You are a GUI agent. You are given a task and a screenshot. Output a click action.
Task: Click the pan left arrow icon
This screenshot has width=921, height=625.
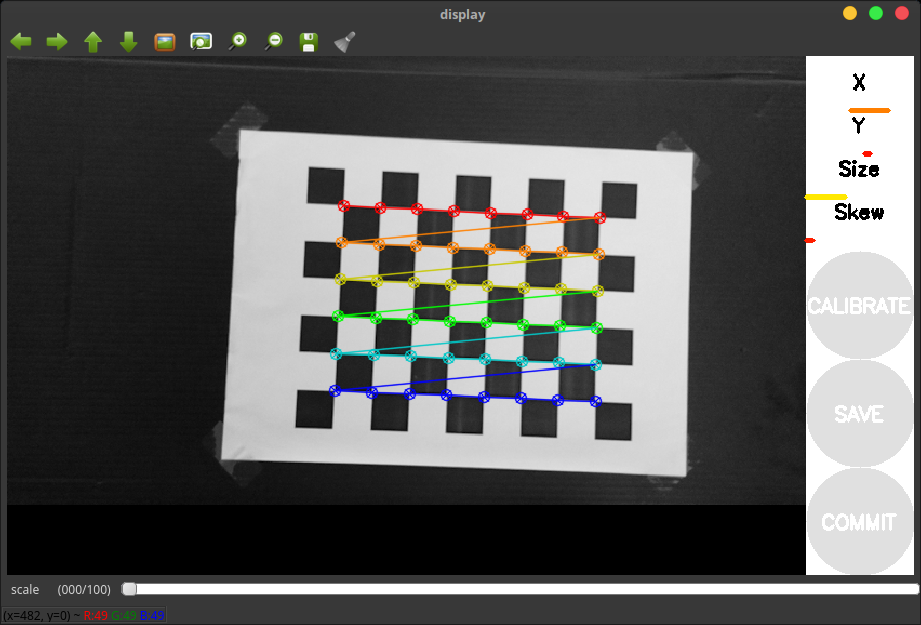coord(21,42)
